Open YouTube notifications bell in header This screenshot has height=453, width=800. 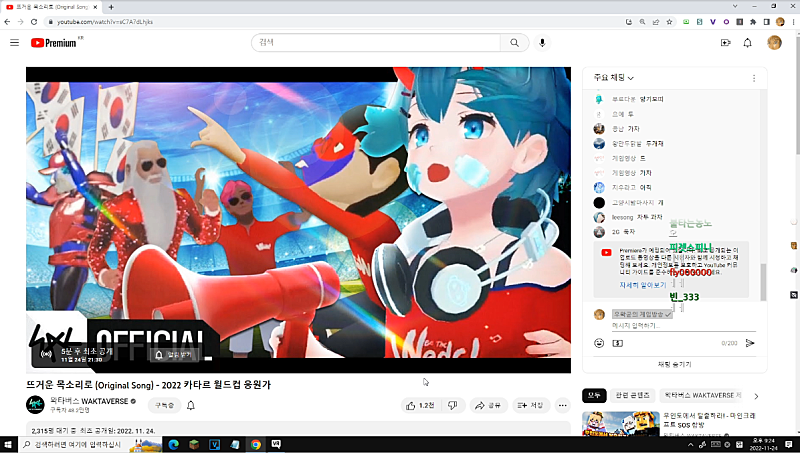[747, 43]
